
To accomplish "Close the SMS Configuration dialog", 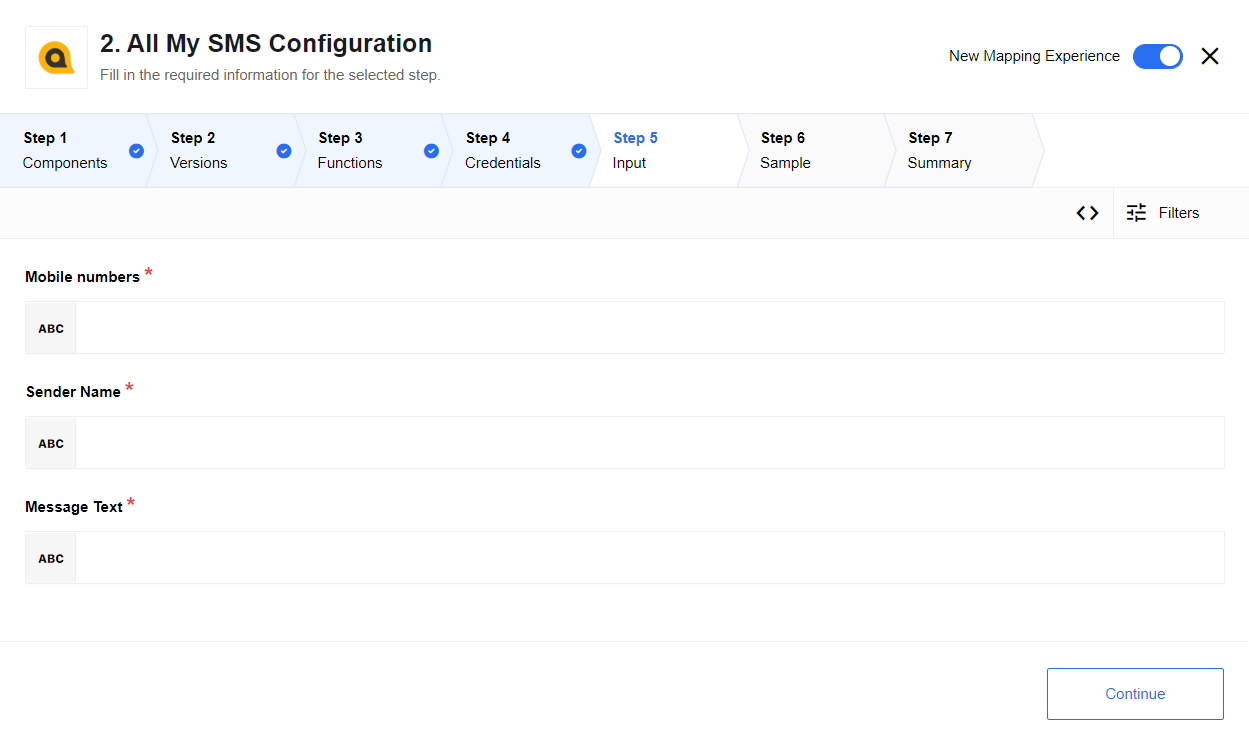I will click(1210, 56).
